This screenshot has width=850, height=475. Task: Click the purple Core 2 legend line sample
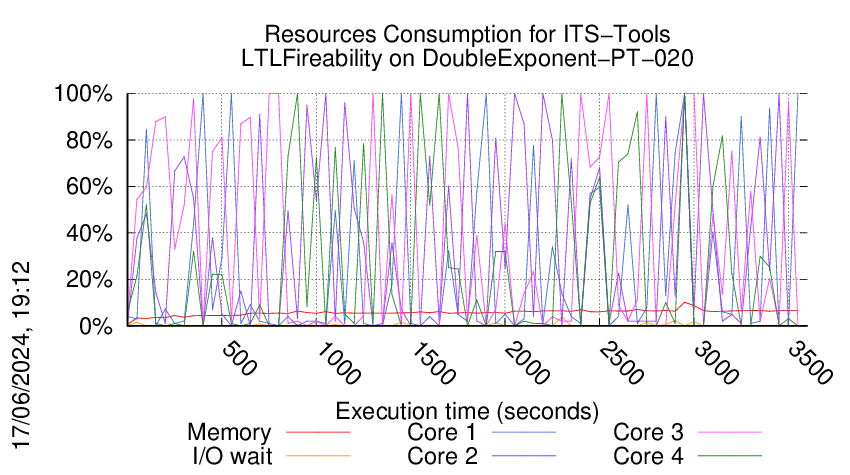(524, 456)
